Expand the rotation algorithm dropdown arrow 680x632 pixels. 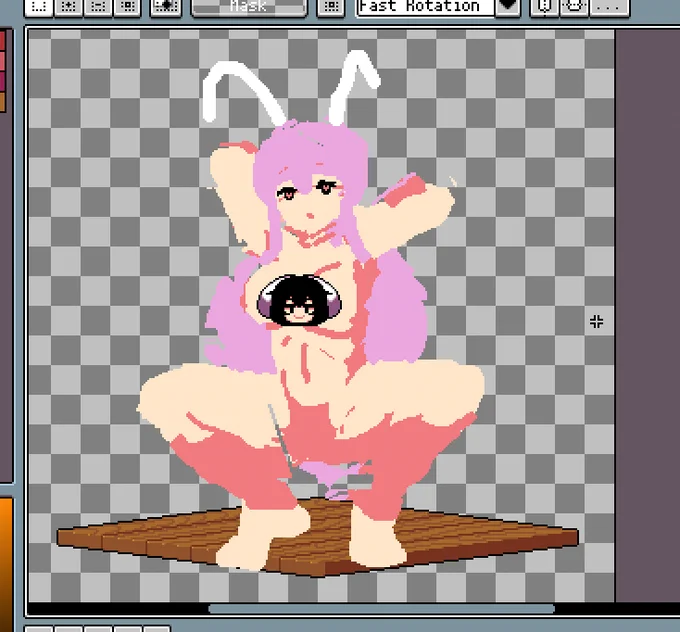point(508,7)
